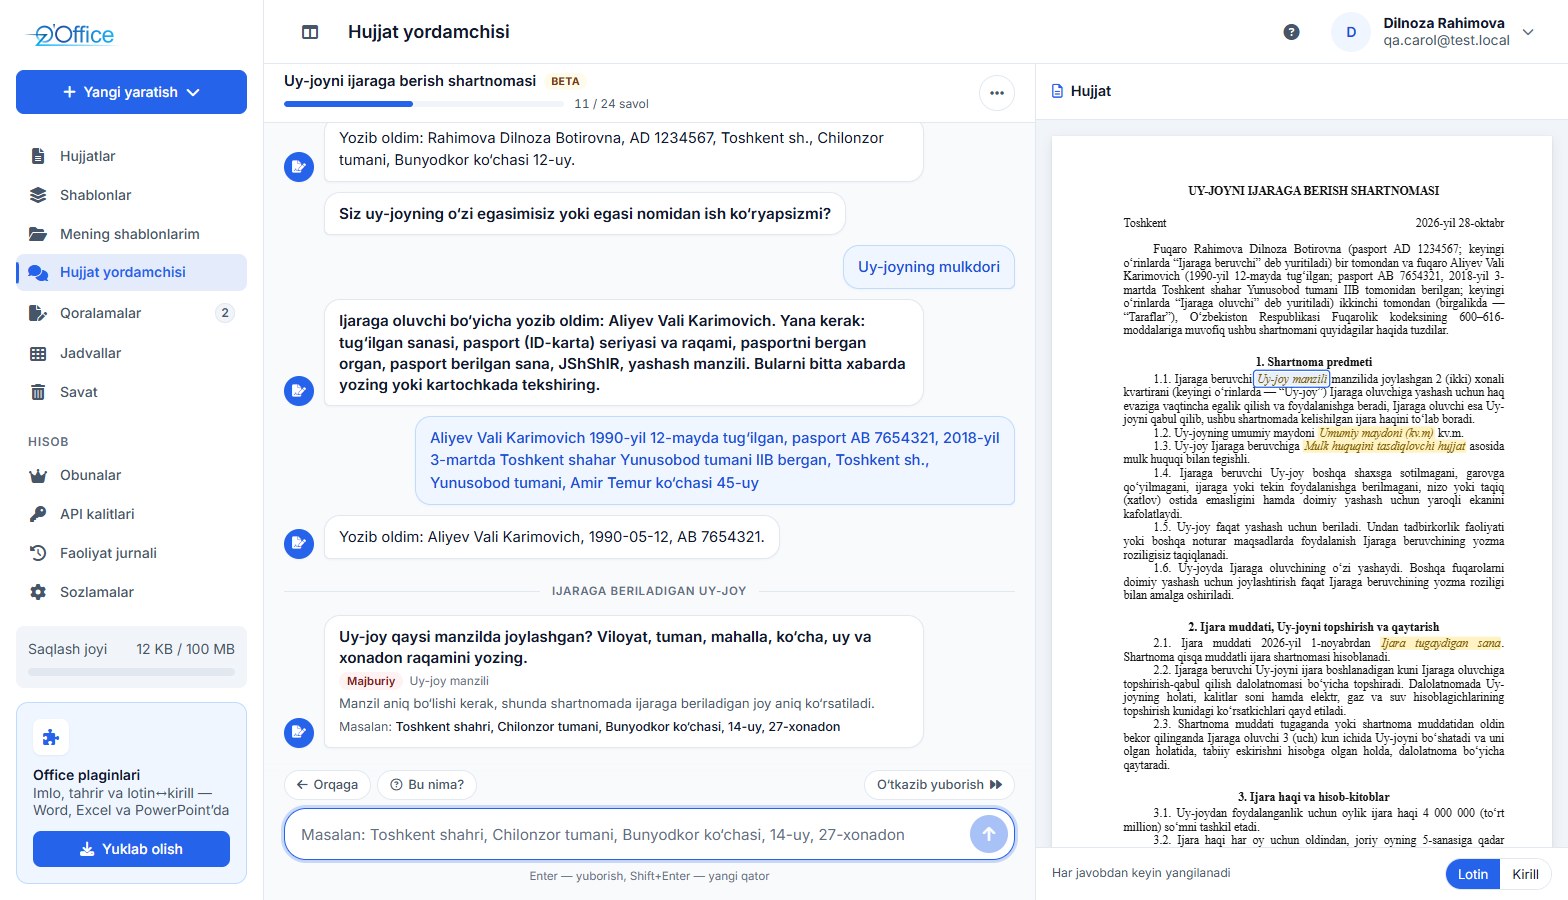Click the Savat trash icon
1568x900 pixels.
click(38, 392)
